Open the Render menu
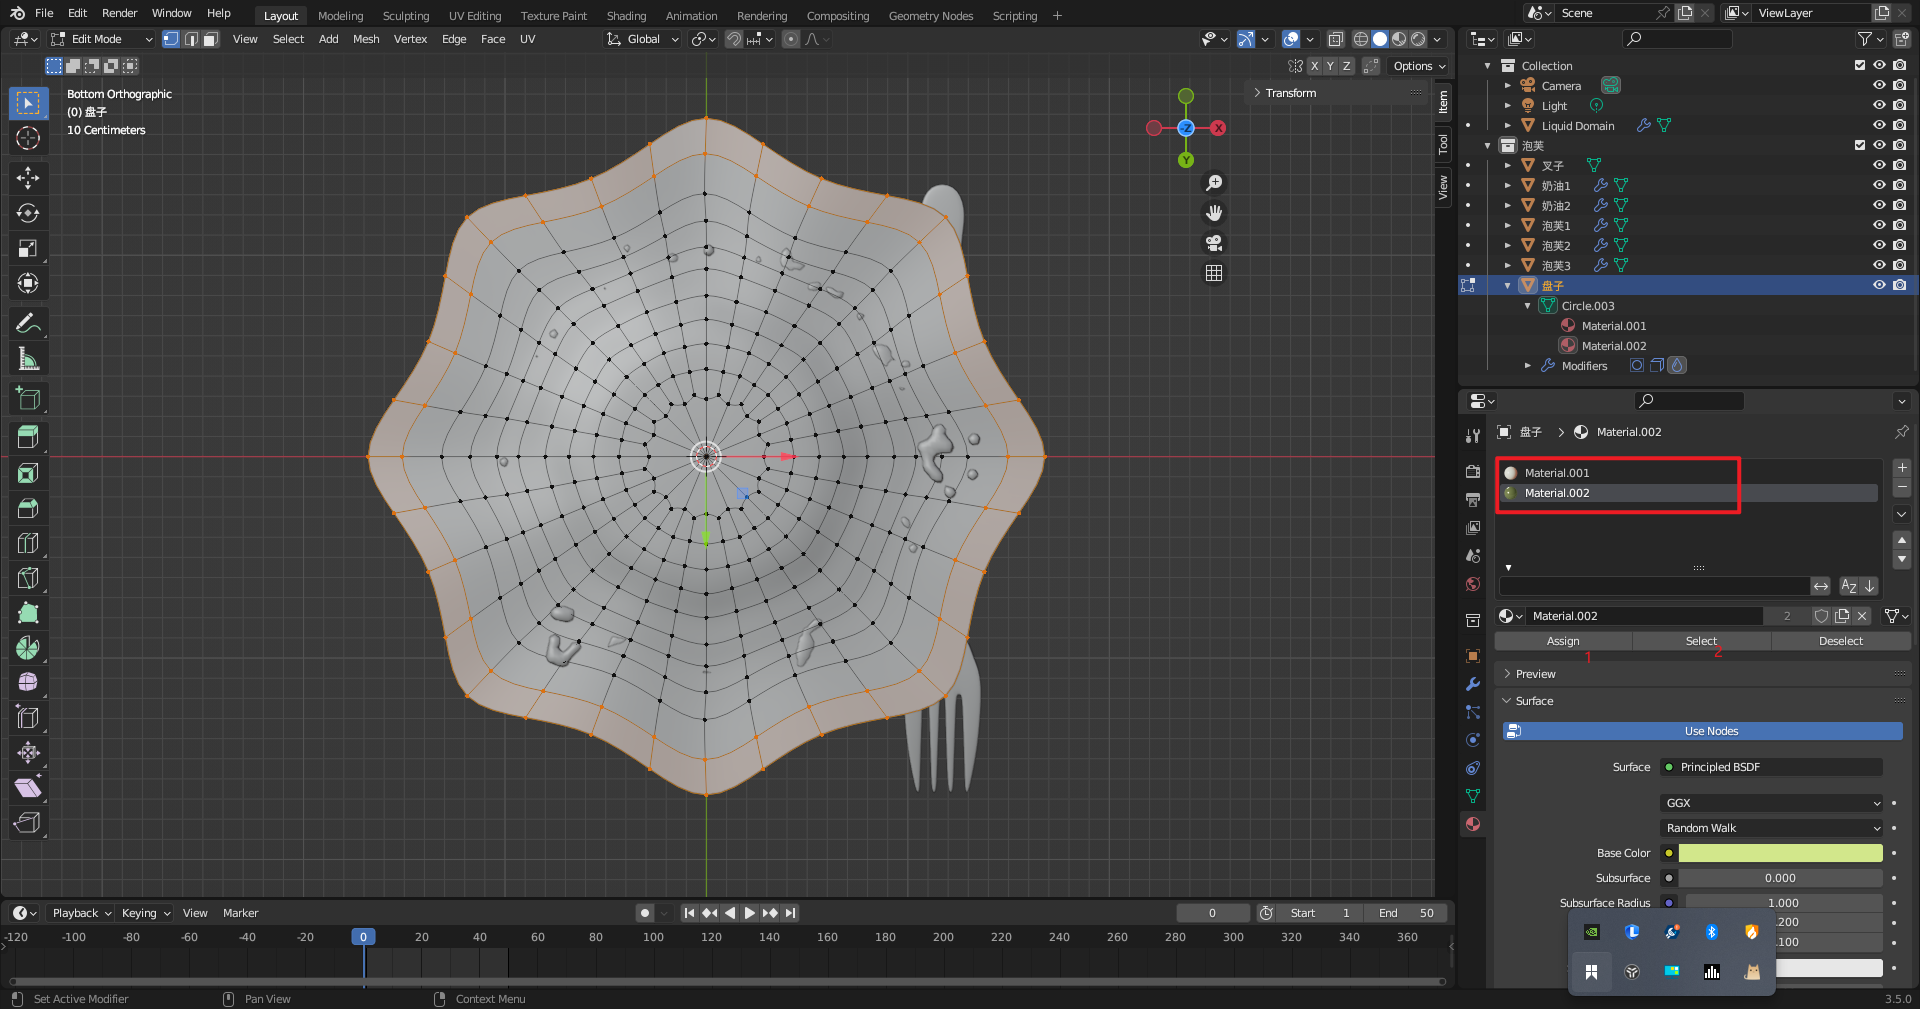This screenshot has height=1009, width=1920. [x=119, y=13]
